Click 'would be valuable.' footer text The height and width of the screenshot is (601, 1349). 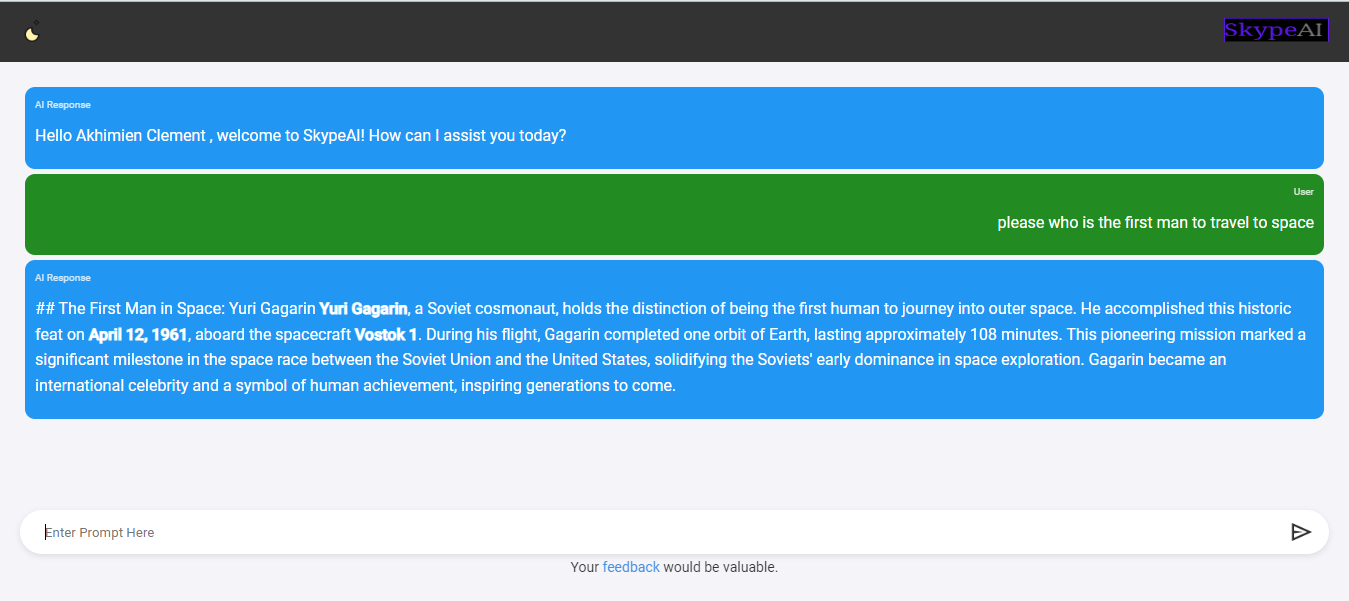(x=720, y=567)
